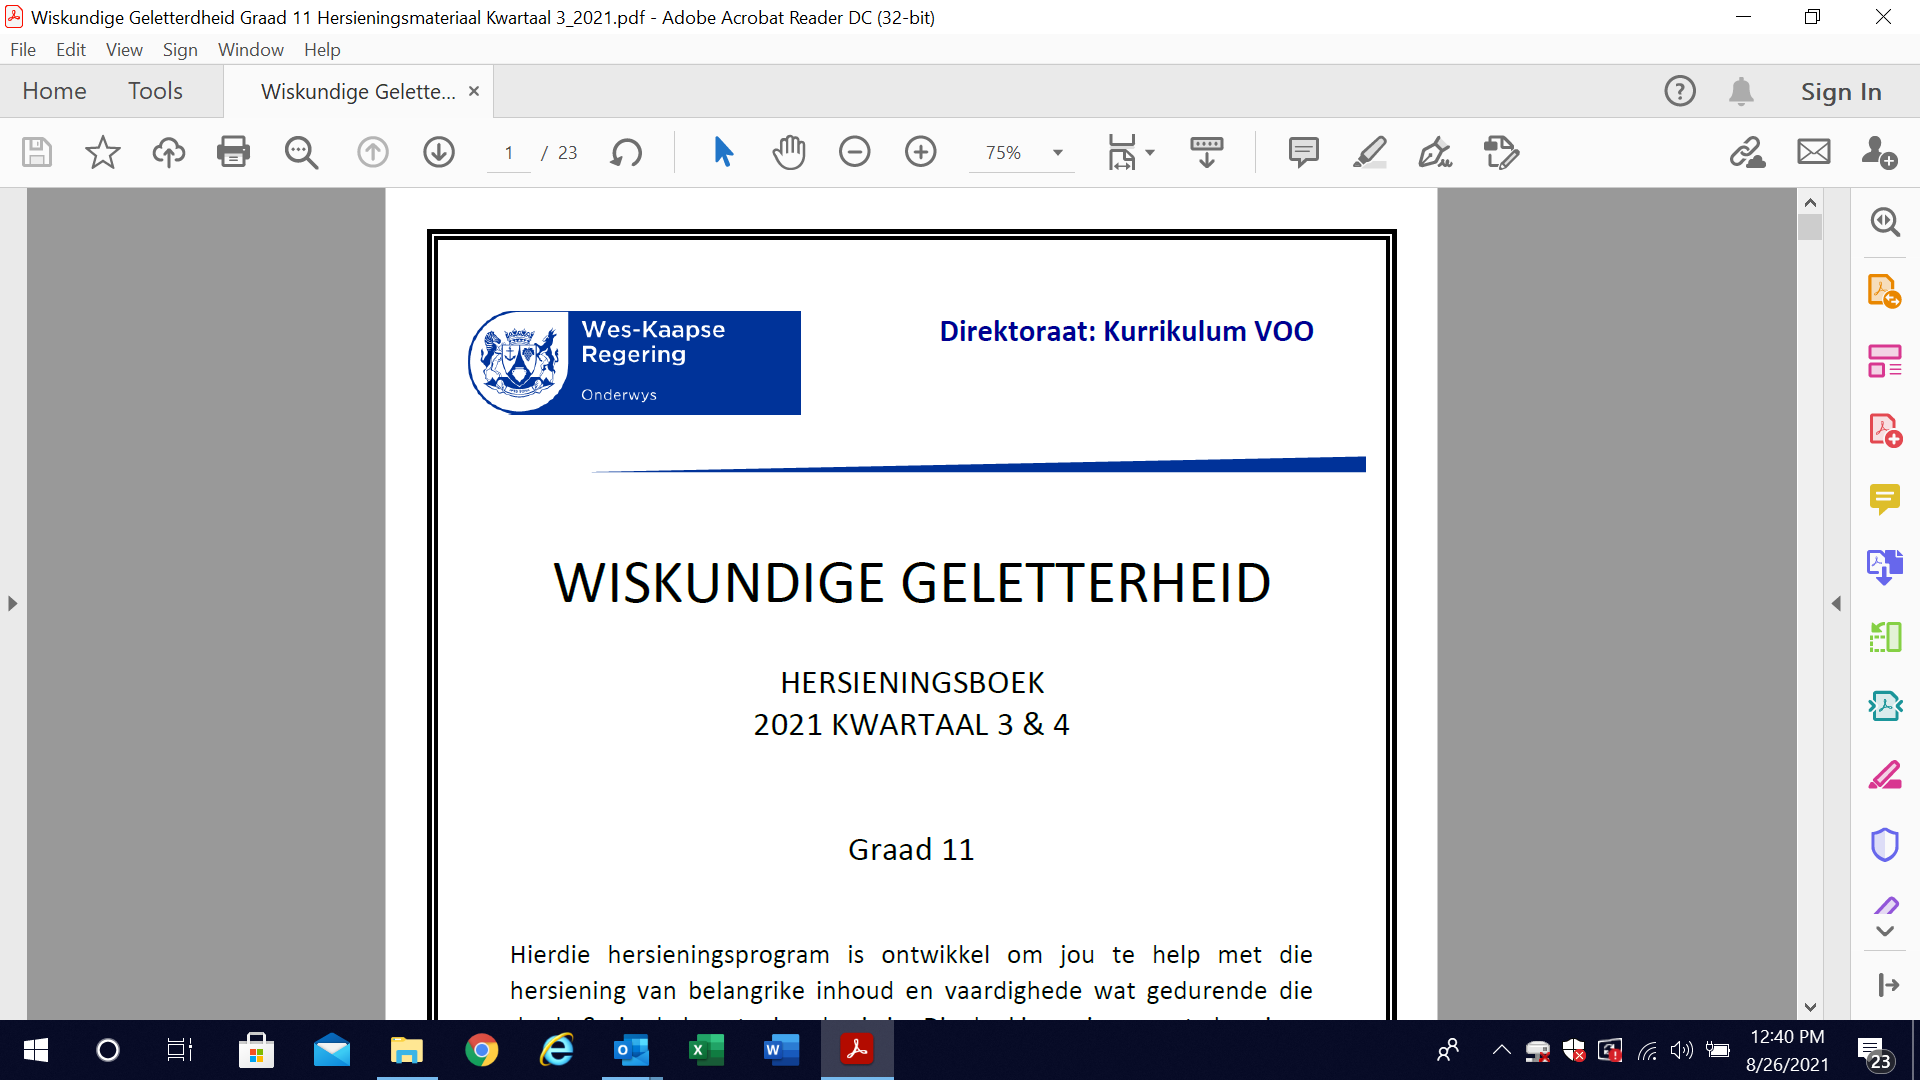Open the Combine Files tool in the right pane
The width and height of the screenshot is (1920, 1080).
(1885, 567)
